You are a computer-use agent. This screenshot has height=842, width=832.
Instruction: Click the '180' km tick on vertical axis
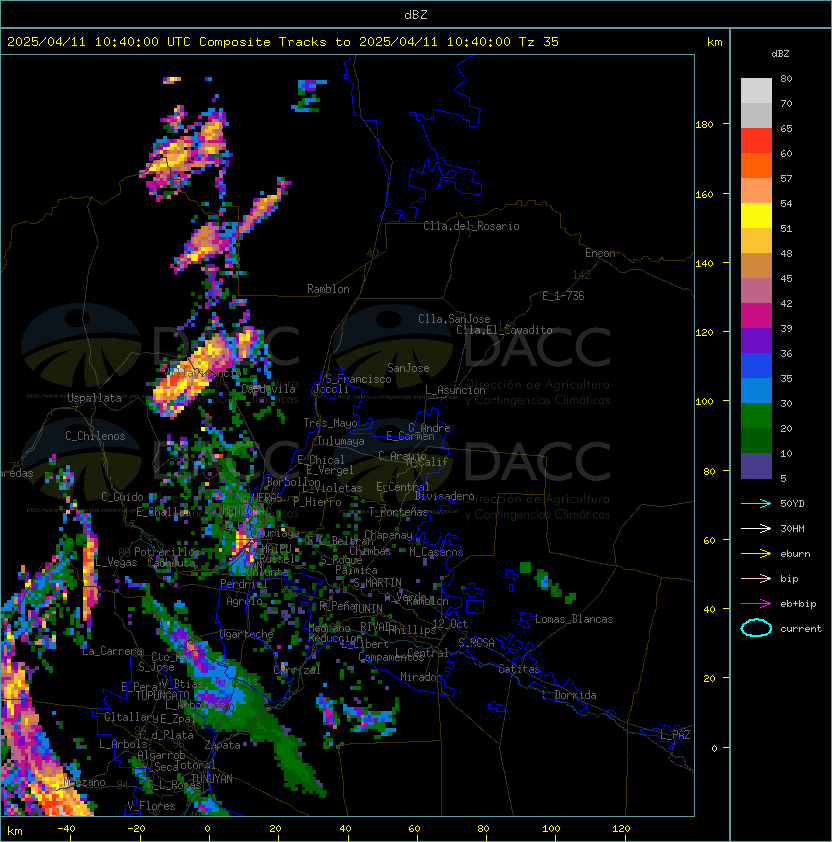point(704,125)
